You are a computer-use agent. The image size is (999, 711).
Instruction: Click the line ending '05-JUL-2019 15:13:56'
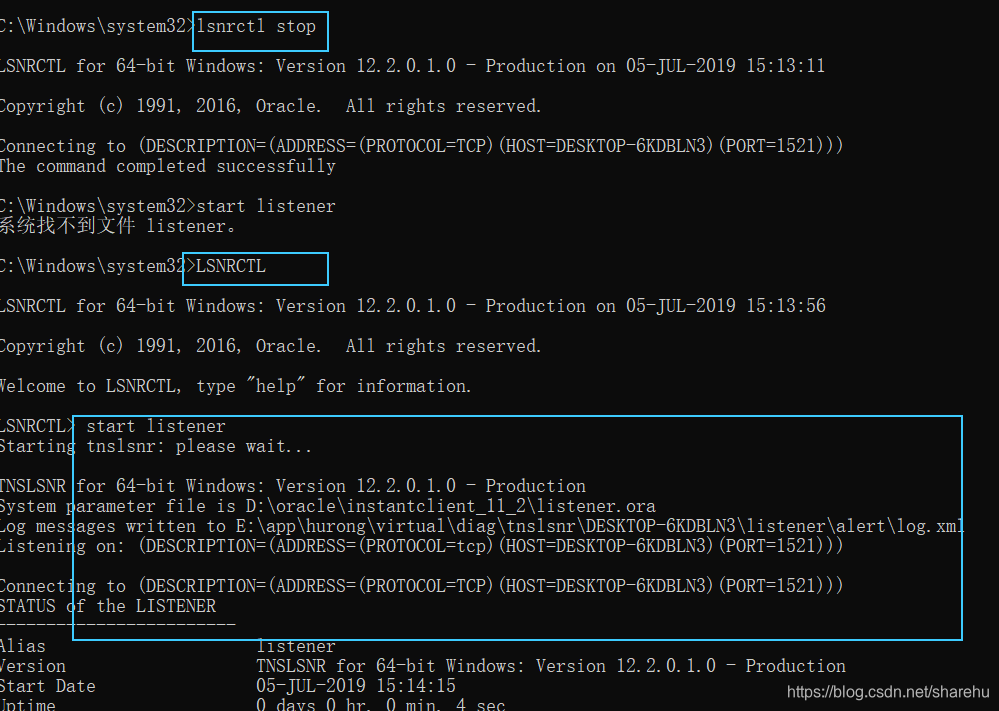[413, 306]
